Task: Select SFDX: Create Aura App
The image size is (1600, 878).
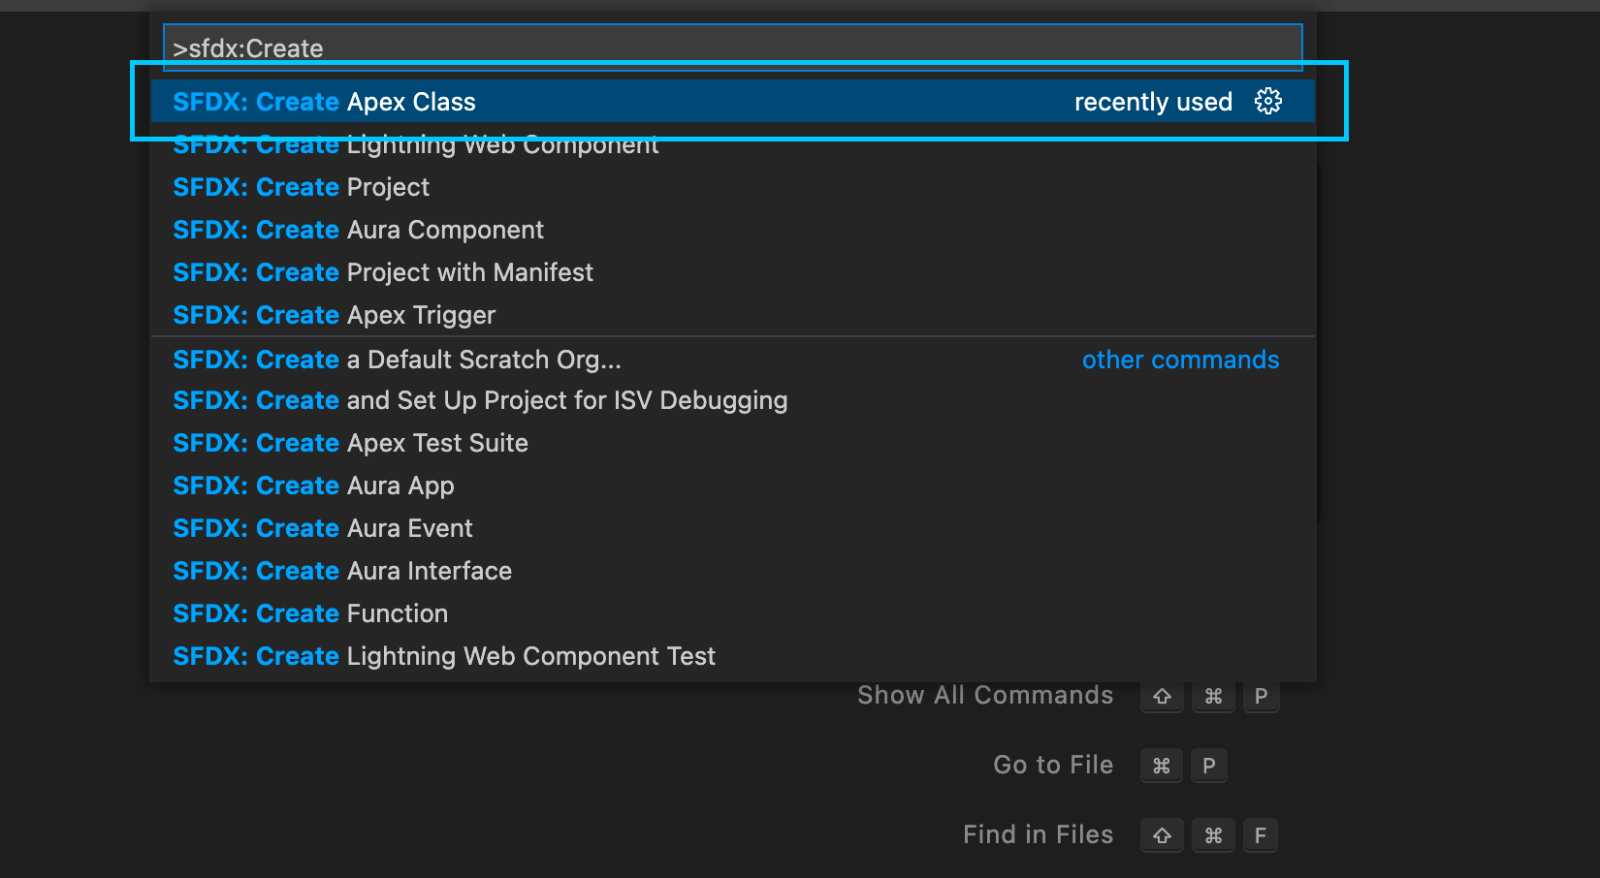Action: tap(313, 486)
